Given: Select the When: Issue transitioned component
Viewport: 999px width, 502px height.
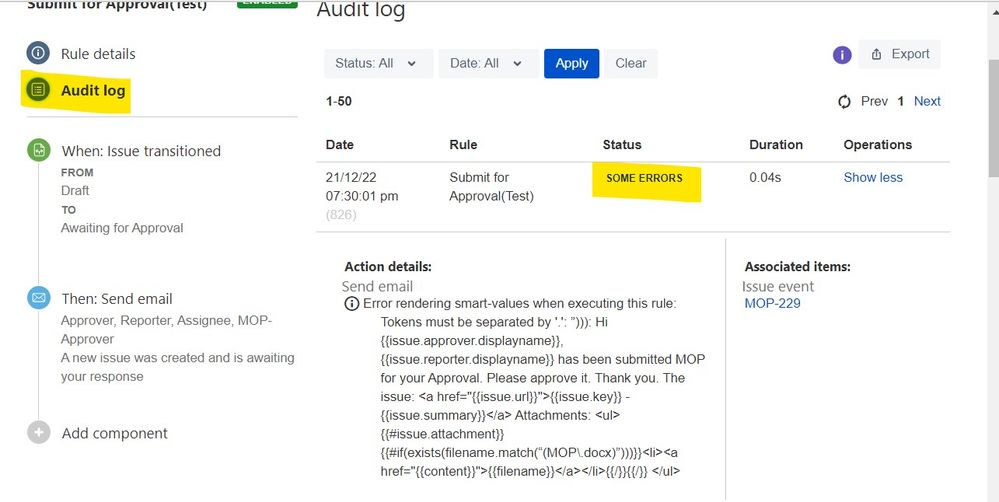Looking at the screenshot, I should 141,151.
